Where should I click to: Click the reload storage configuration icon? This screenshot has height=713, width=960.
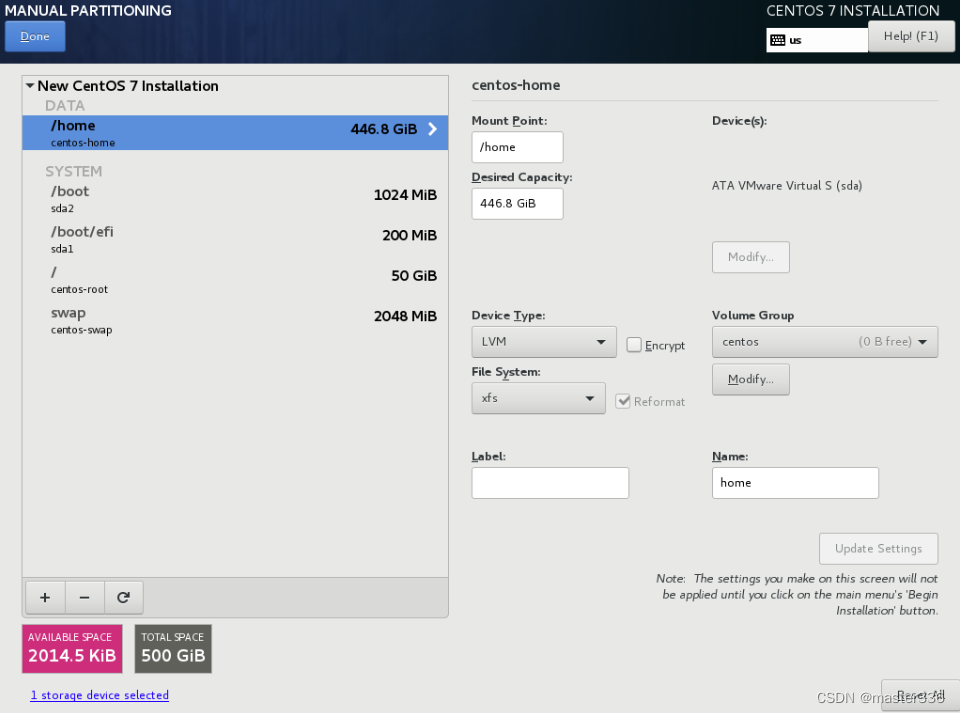pos(124,597)
